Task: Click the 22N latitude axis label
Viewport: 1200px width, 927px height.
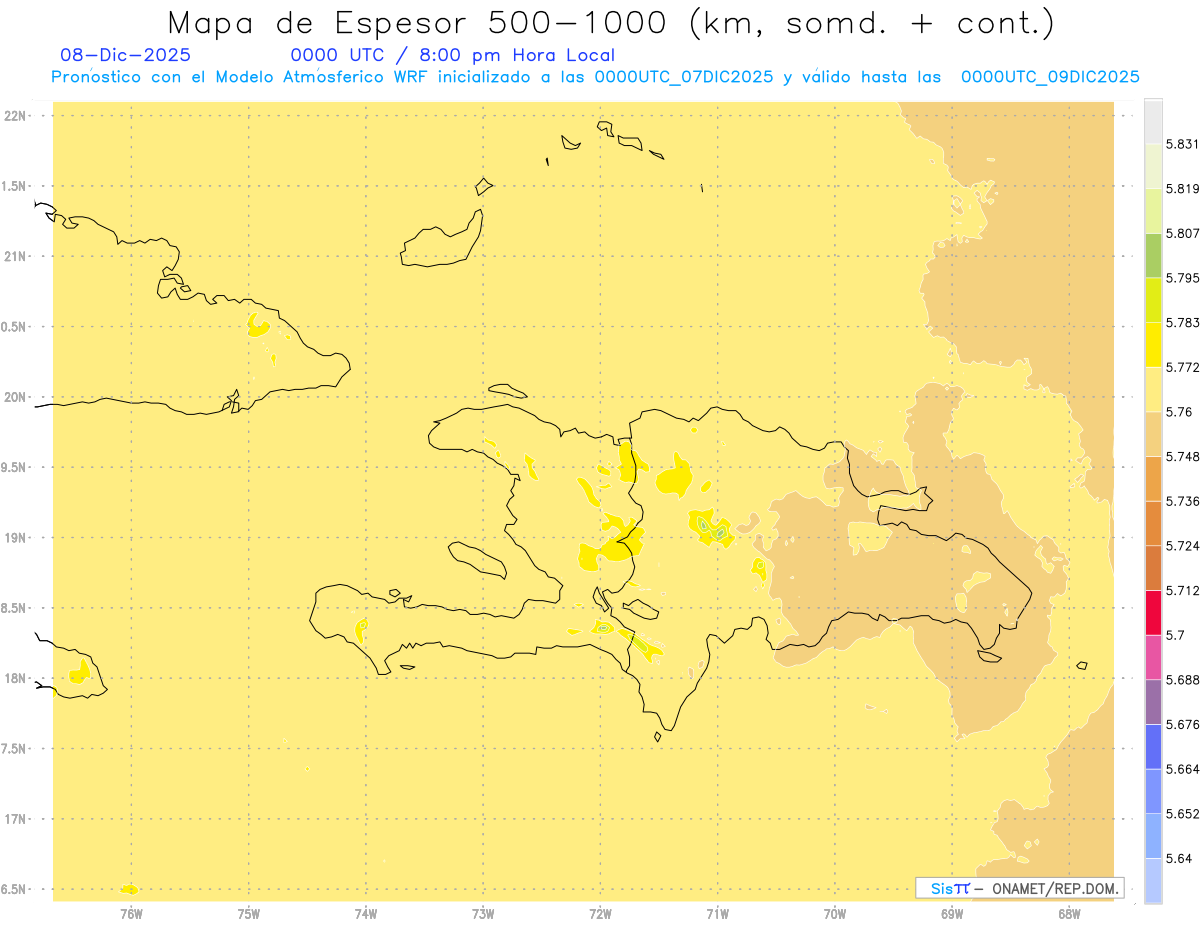Action: click(14, 116)
